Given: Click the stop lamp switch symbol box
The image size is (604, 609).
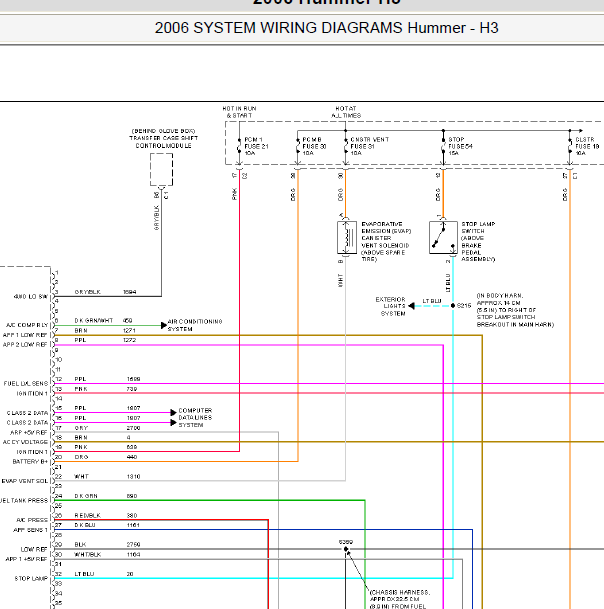Looking at the screenshot, I should 443,237.
